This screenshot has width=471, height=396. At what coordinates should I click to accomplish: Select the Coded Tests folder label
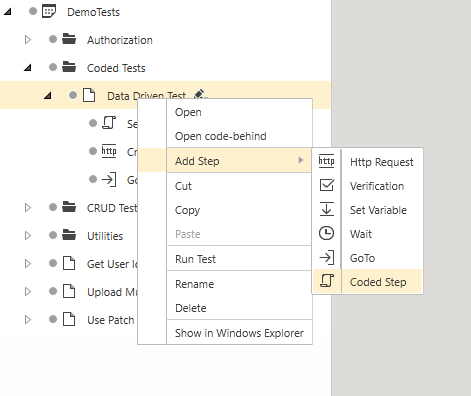tap(116, 68)
